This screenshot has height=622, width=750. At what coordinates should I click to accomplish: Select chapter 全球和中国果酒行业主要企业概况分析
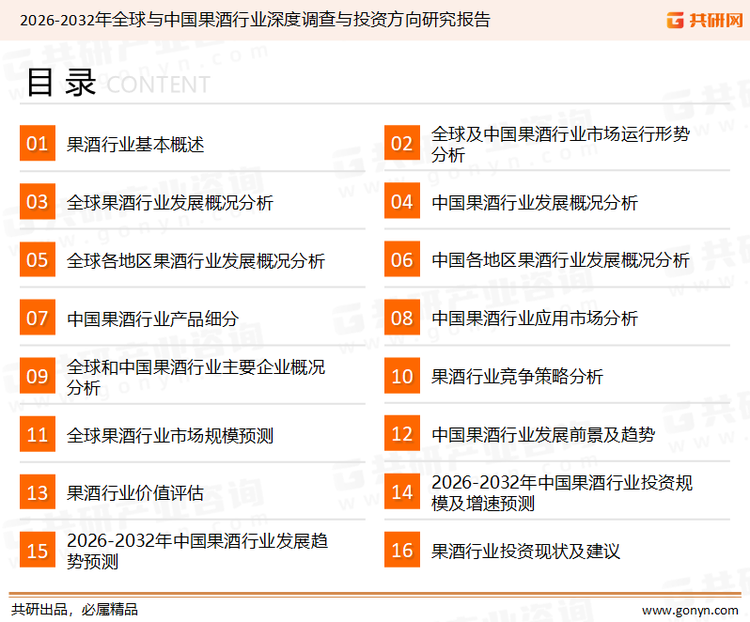pos(196,377)
